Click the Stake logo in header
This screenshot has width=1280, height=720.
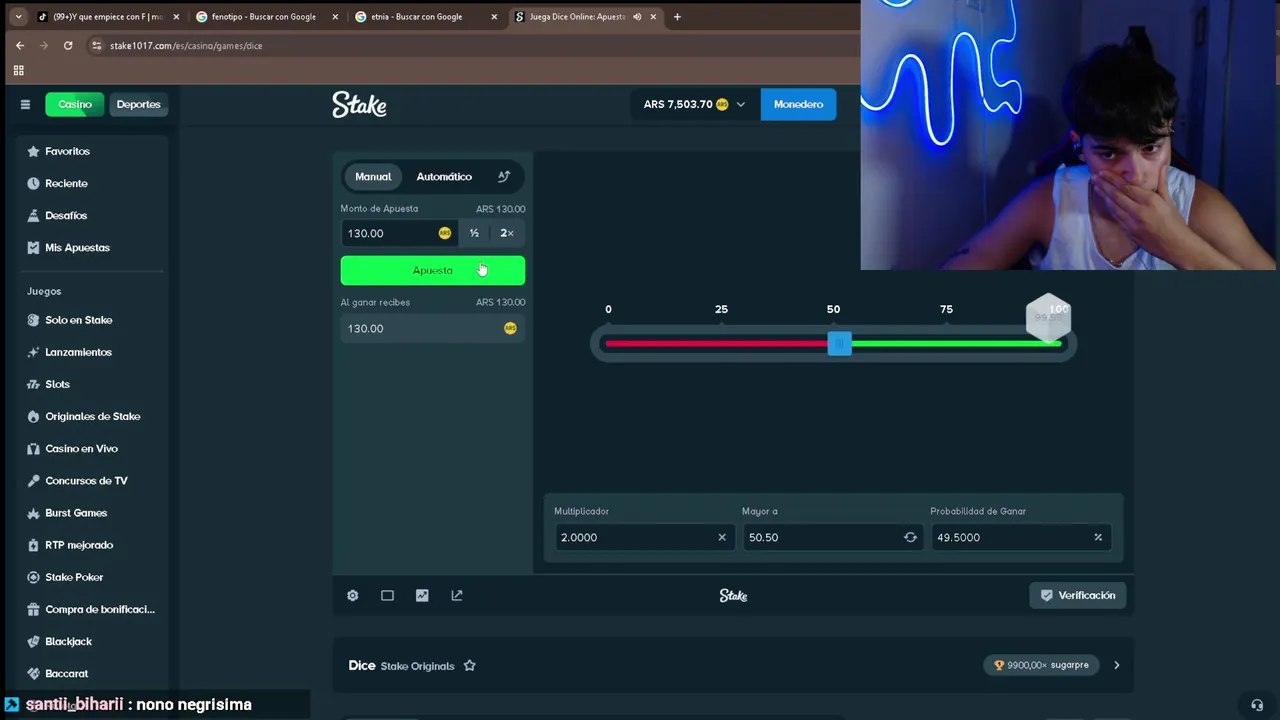359,105
